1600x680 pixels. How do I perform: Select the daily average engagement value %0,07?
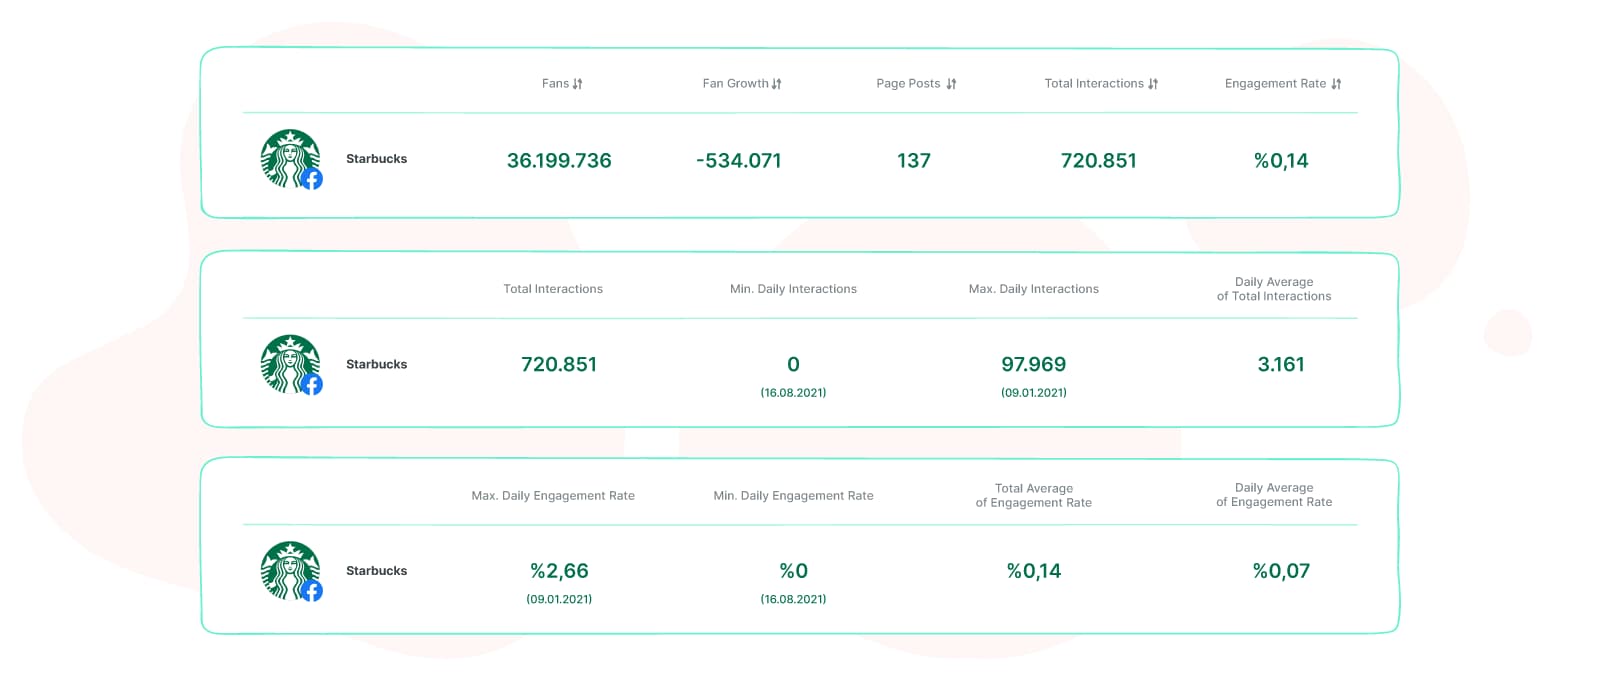pyautogui.click(x=1281, y=571)
